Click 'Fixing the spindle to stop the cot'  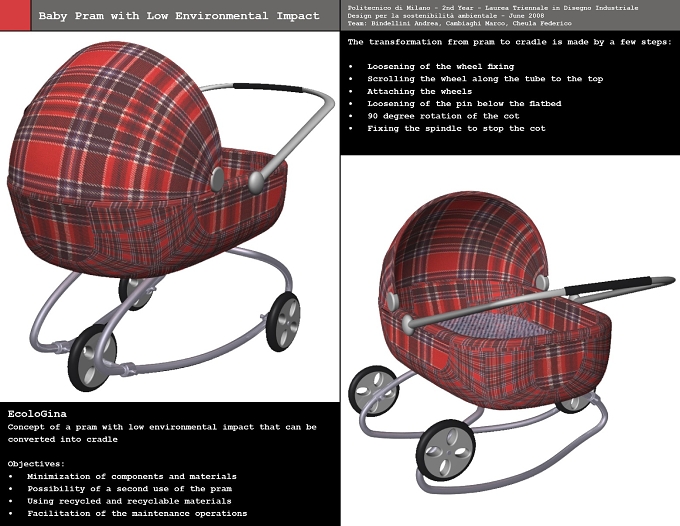click(x=456, y=128)
